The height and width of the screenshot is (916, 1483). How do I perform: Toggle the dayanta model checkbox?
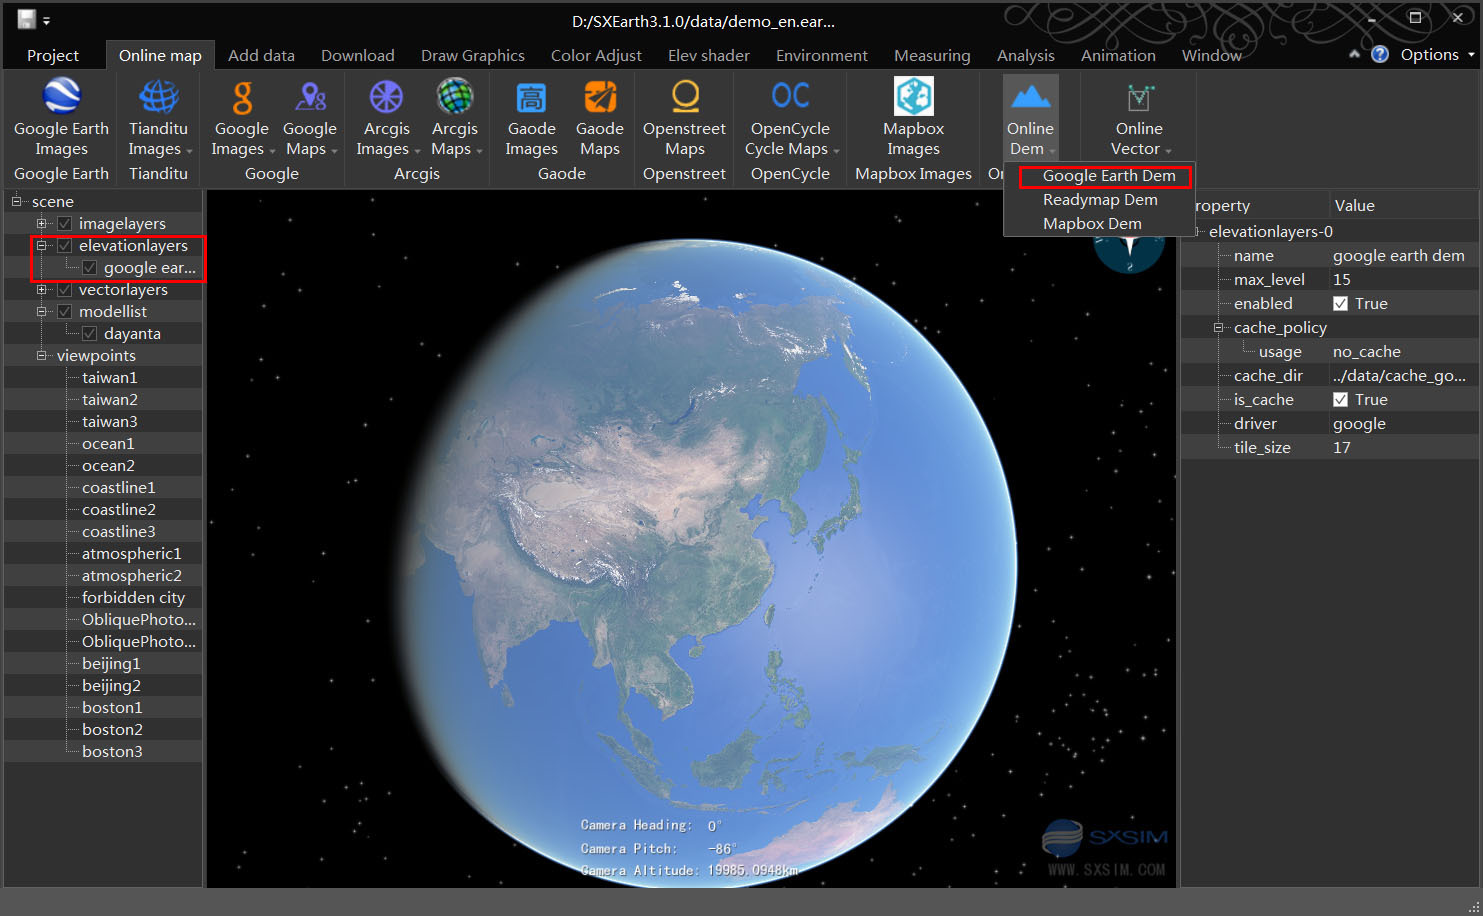point(90,334)
